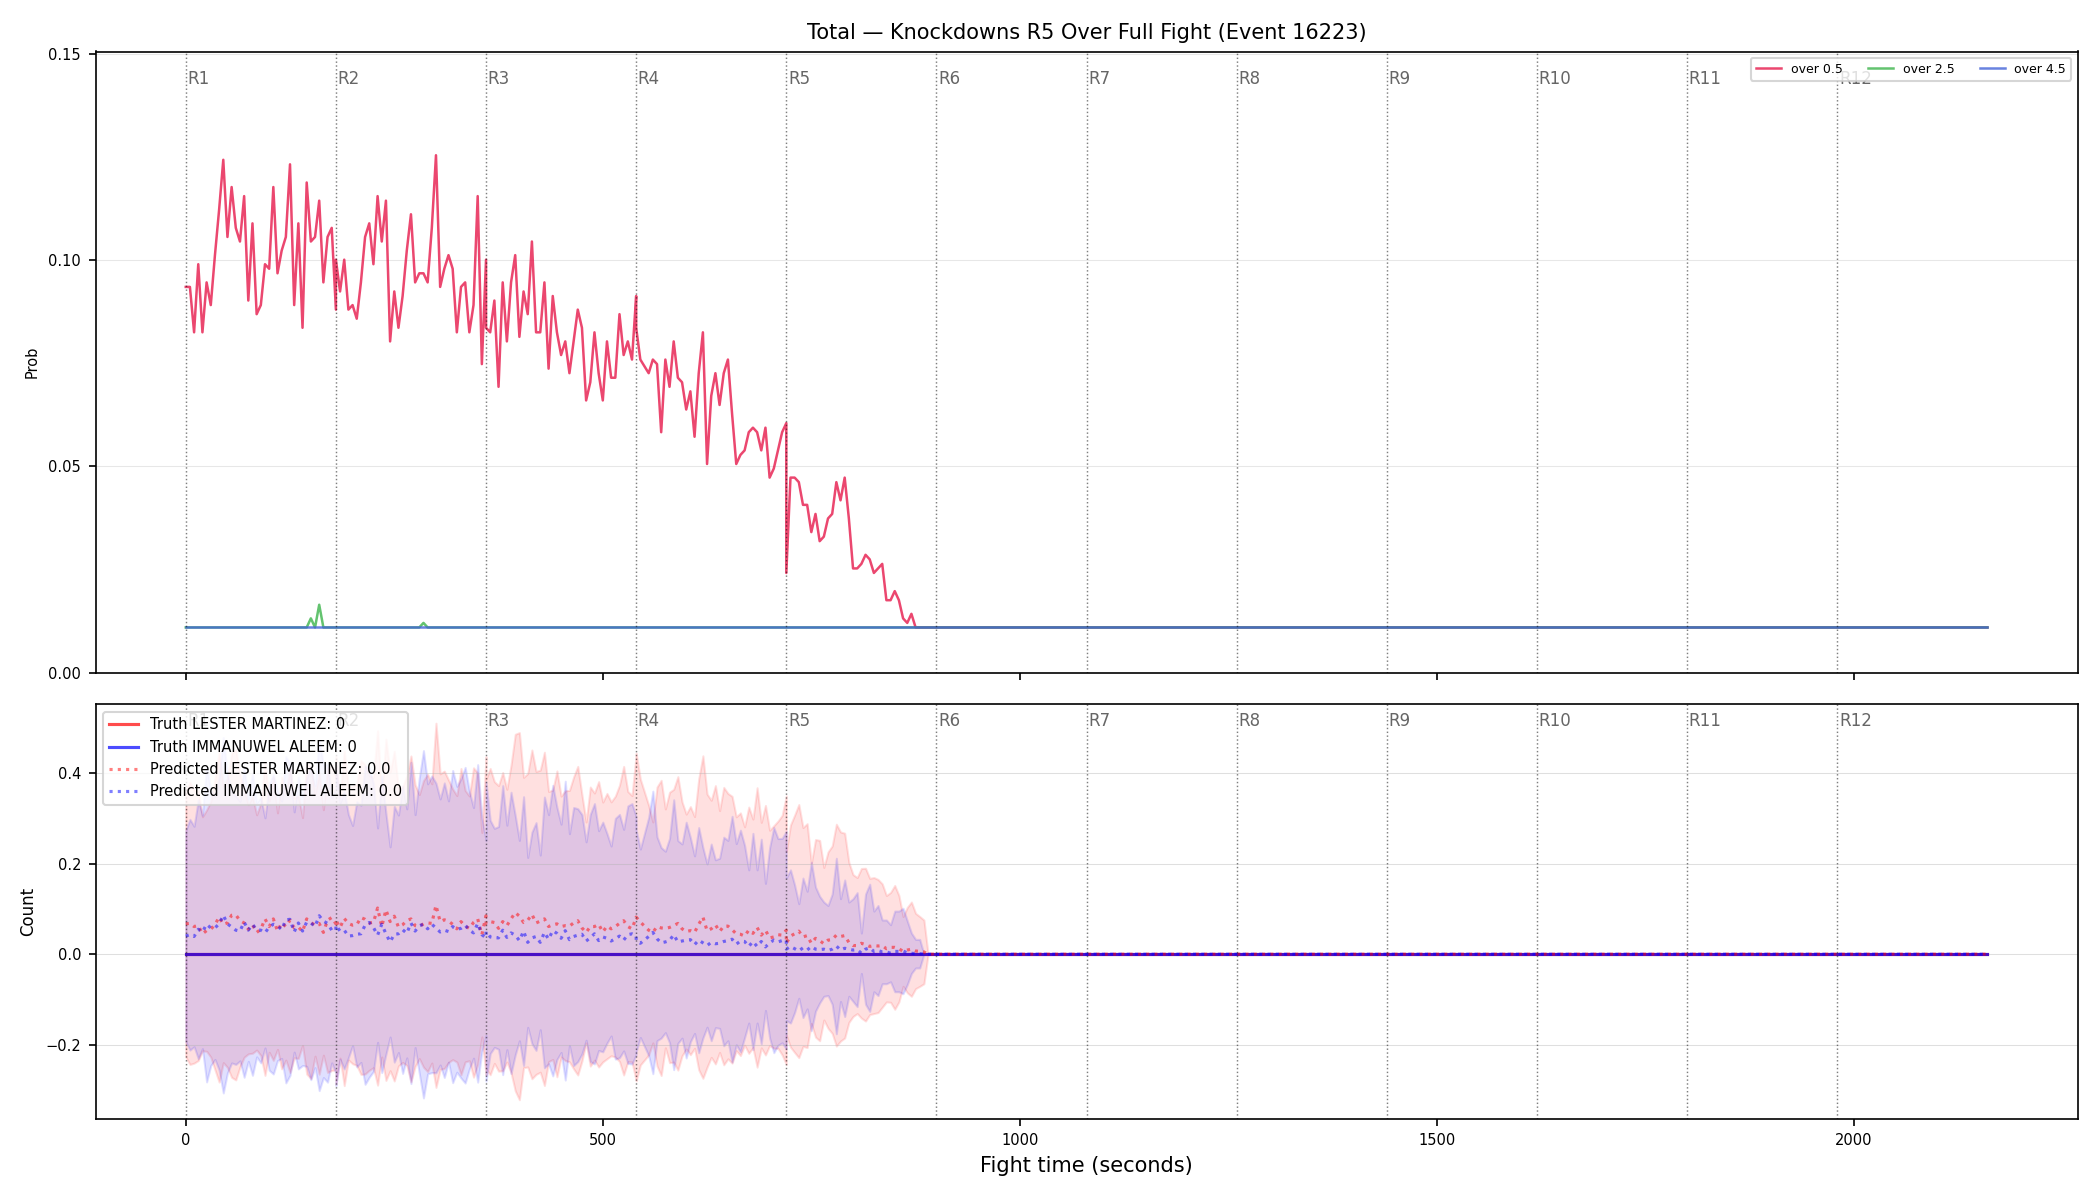Click the R1 round label in the Prob chart
This screenshot has height=1200, width=2100.
tap(198, 78)
